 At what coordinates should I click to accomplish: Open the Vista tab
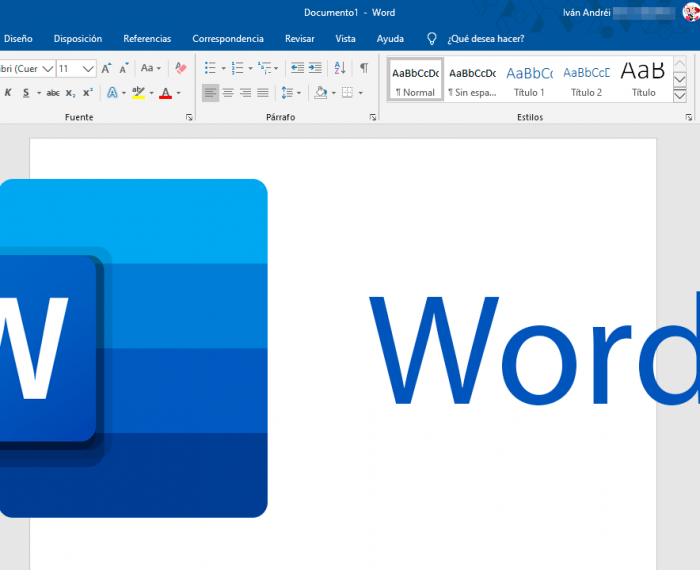point(346,39)
